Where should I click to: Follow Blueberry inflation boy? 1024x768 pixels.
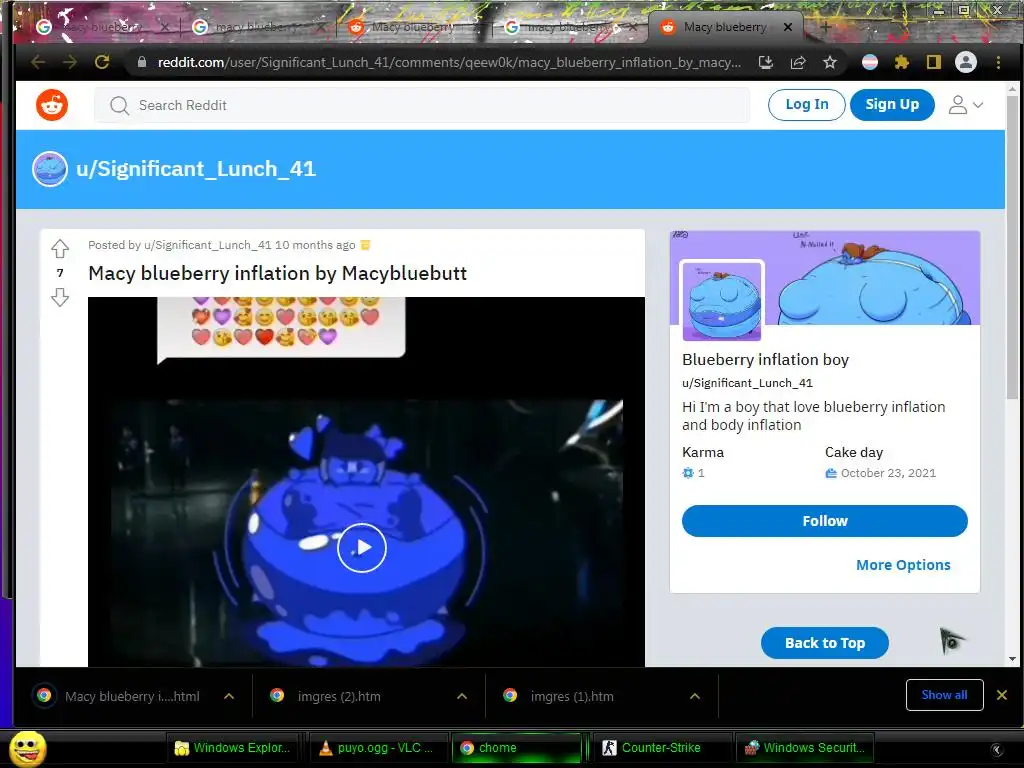pos(825,521)
